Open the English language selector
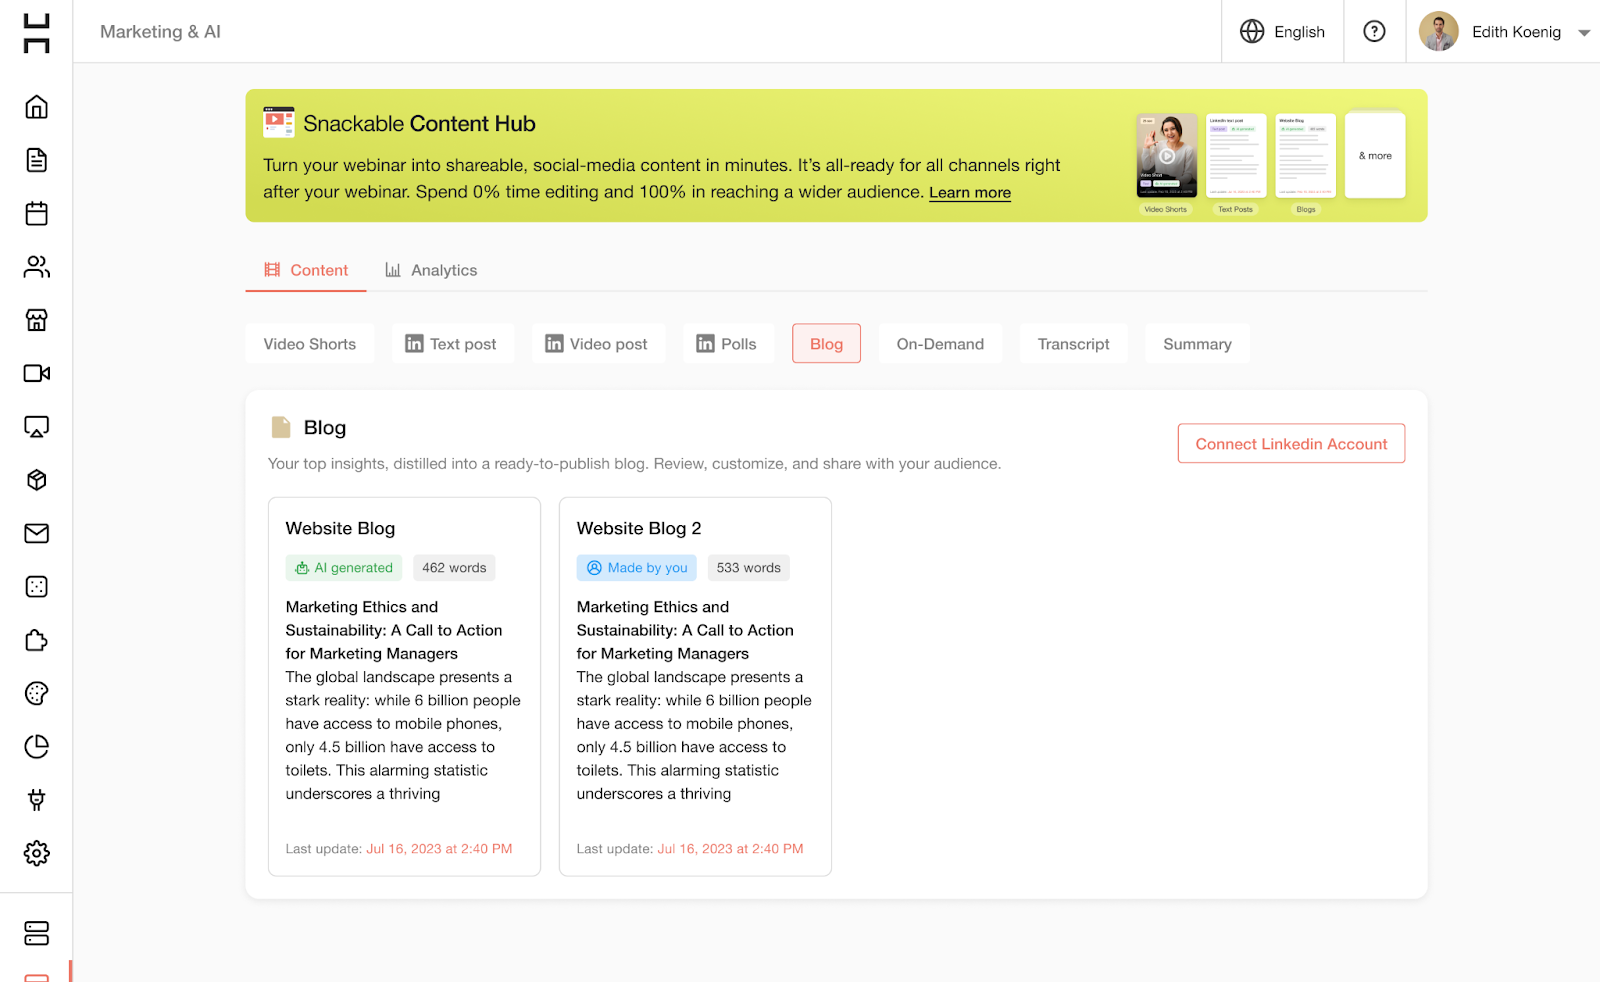Screen dimensions: 1600x982 click(1283, 32)
